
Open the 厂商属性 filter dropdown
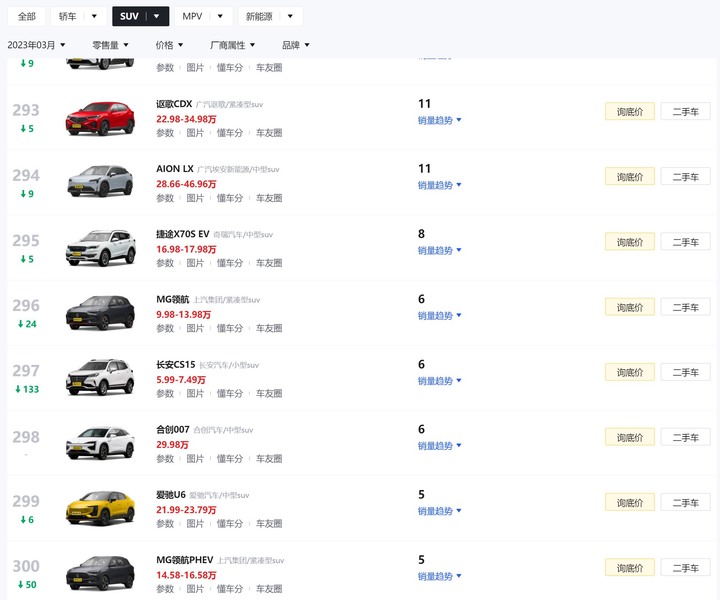232,45
